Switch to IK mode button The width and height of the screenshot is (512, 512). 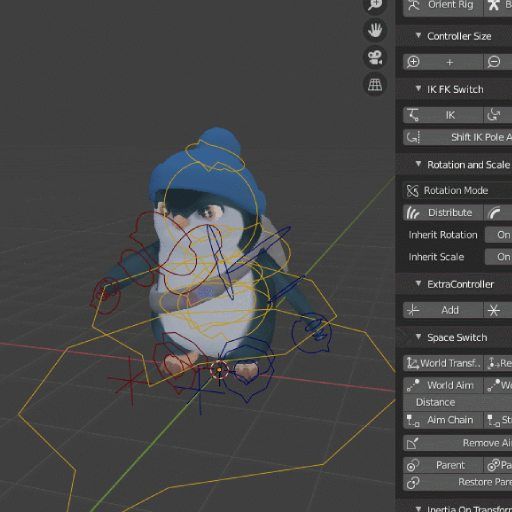pyautogui.click(x=443, y=115)
